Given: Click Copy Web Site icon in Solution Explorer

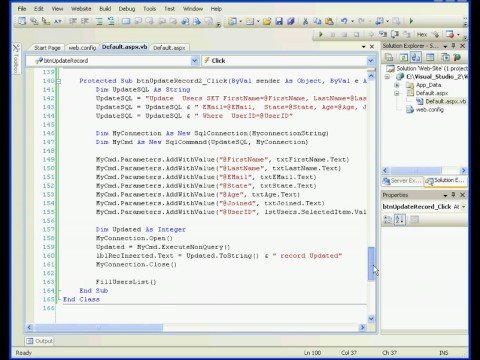Looking at the screenshot, I should (x=445, y=58).
